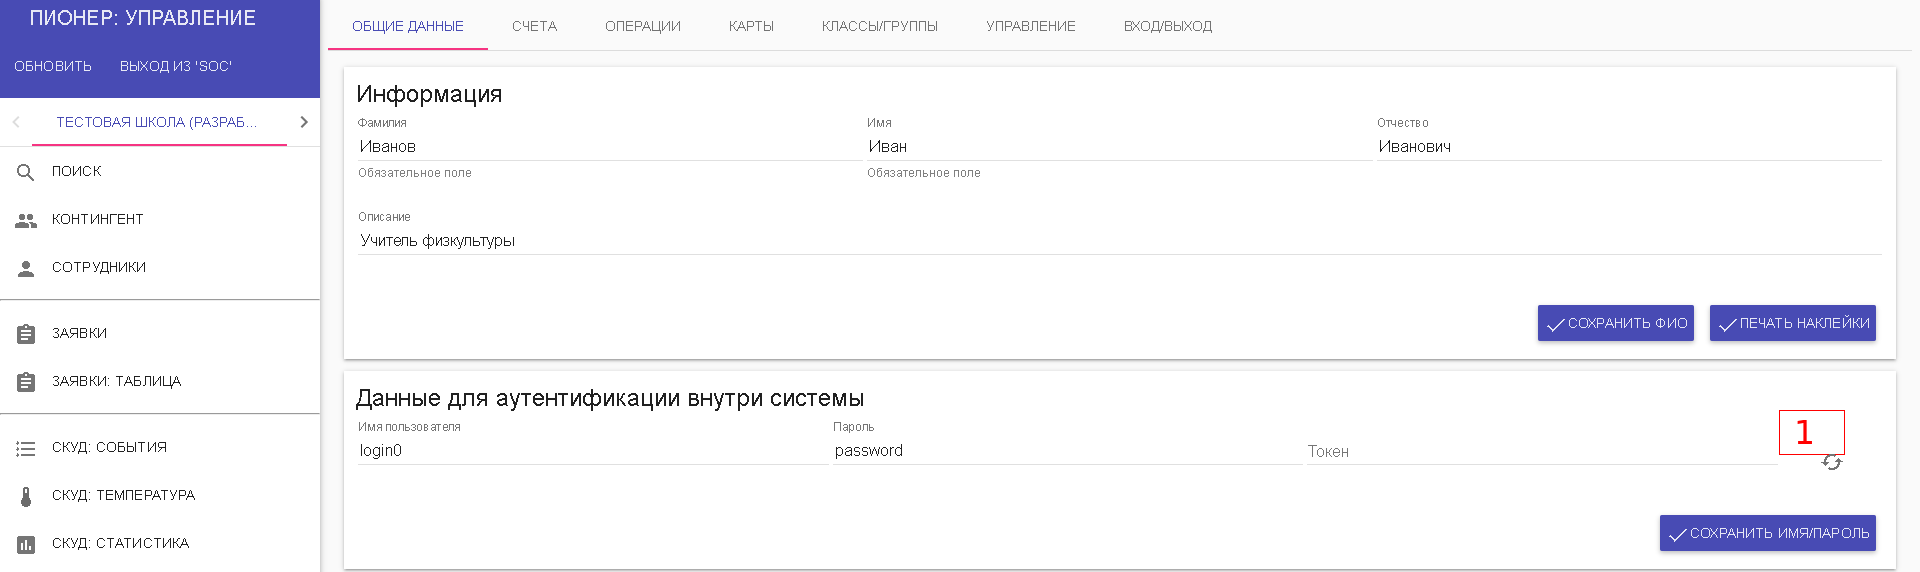The height and width of the screenshot is (572, 1920).
Task: Click the Информация heading
Action: (429, 94)
